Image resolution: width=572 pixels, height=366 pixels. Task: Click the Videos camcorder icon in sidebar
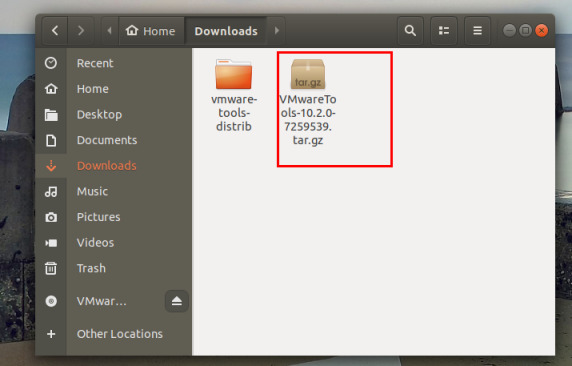pos(51,243)
